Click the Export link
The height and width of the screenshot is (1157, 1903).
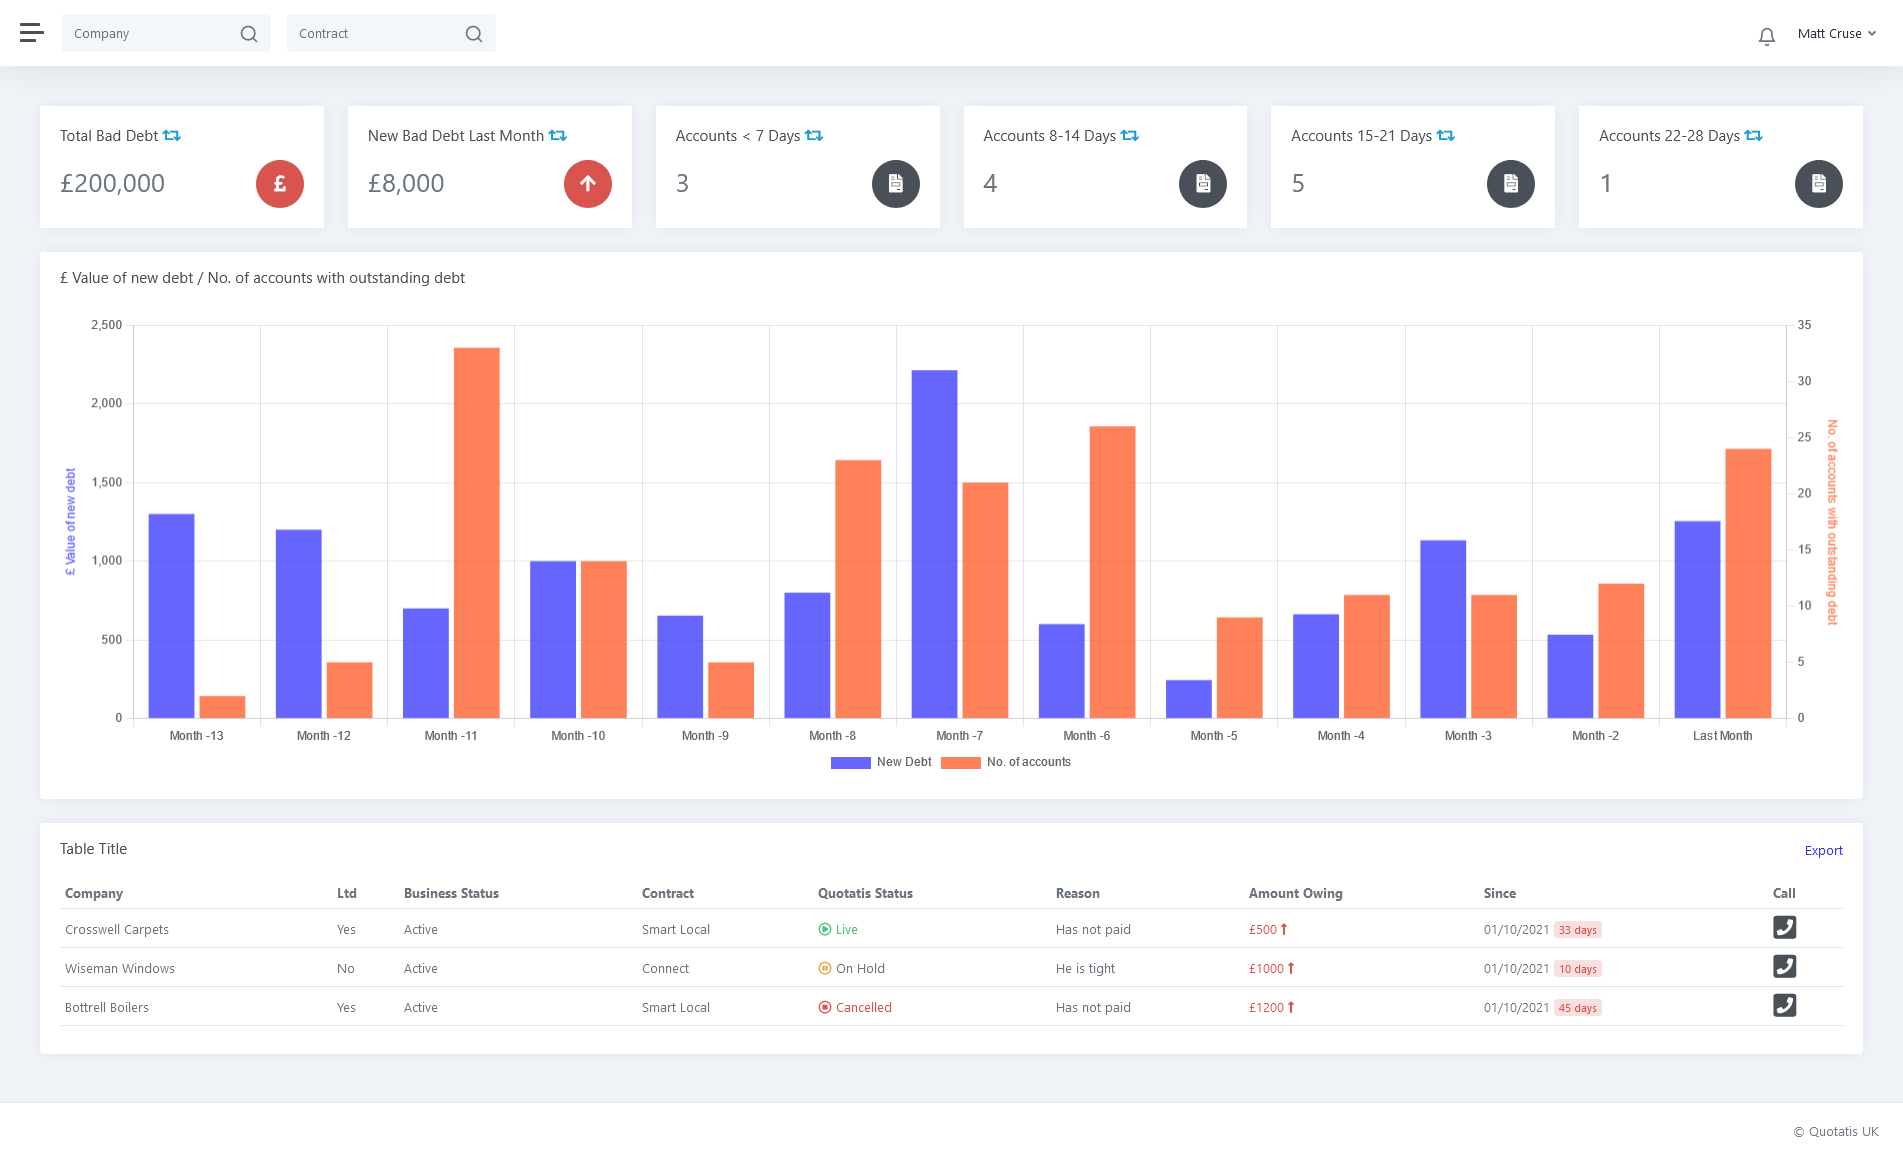1823,851
